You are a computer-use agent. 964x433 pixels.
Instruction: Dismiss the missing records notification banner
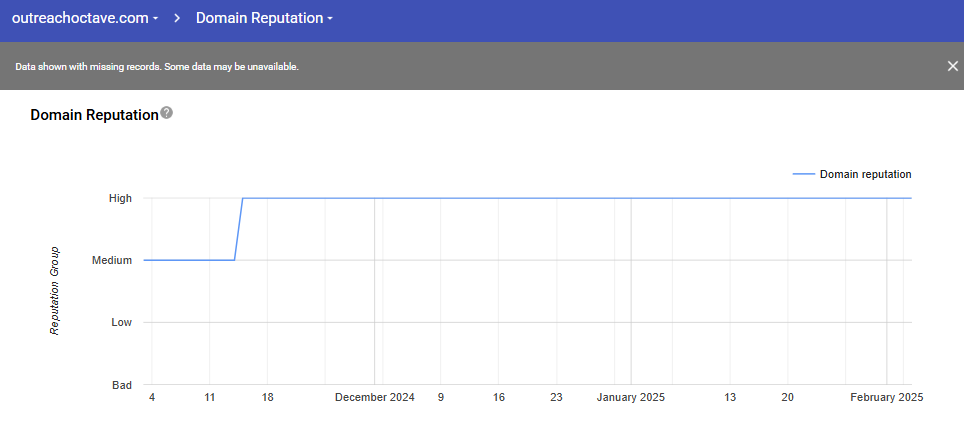tap(952, 66)
